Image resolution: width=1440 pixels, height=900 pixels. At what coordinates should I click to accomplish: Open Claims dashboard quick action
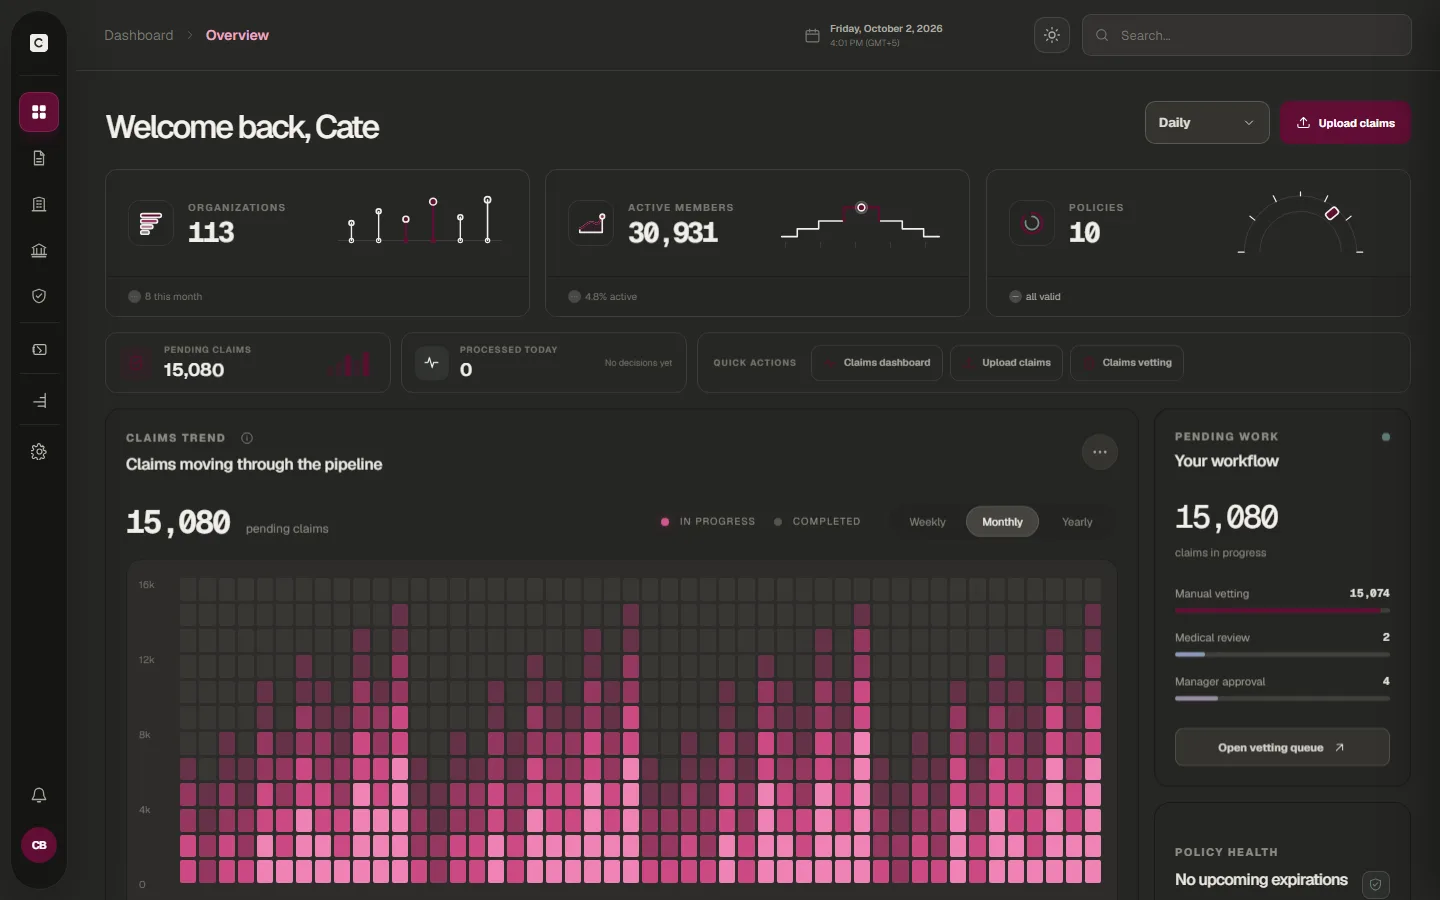coord(877,363)
